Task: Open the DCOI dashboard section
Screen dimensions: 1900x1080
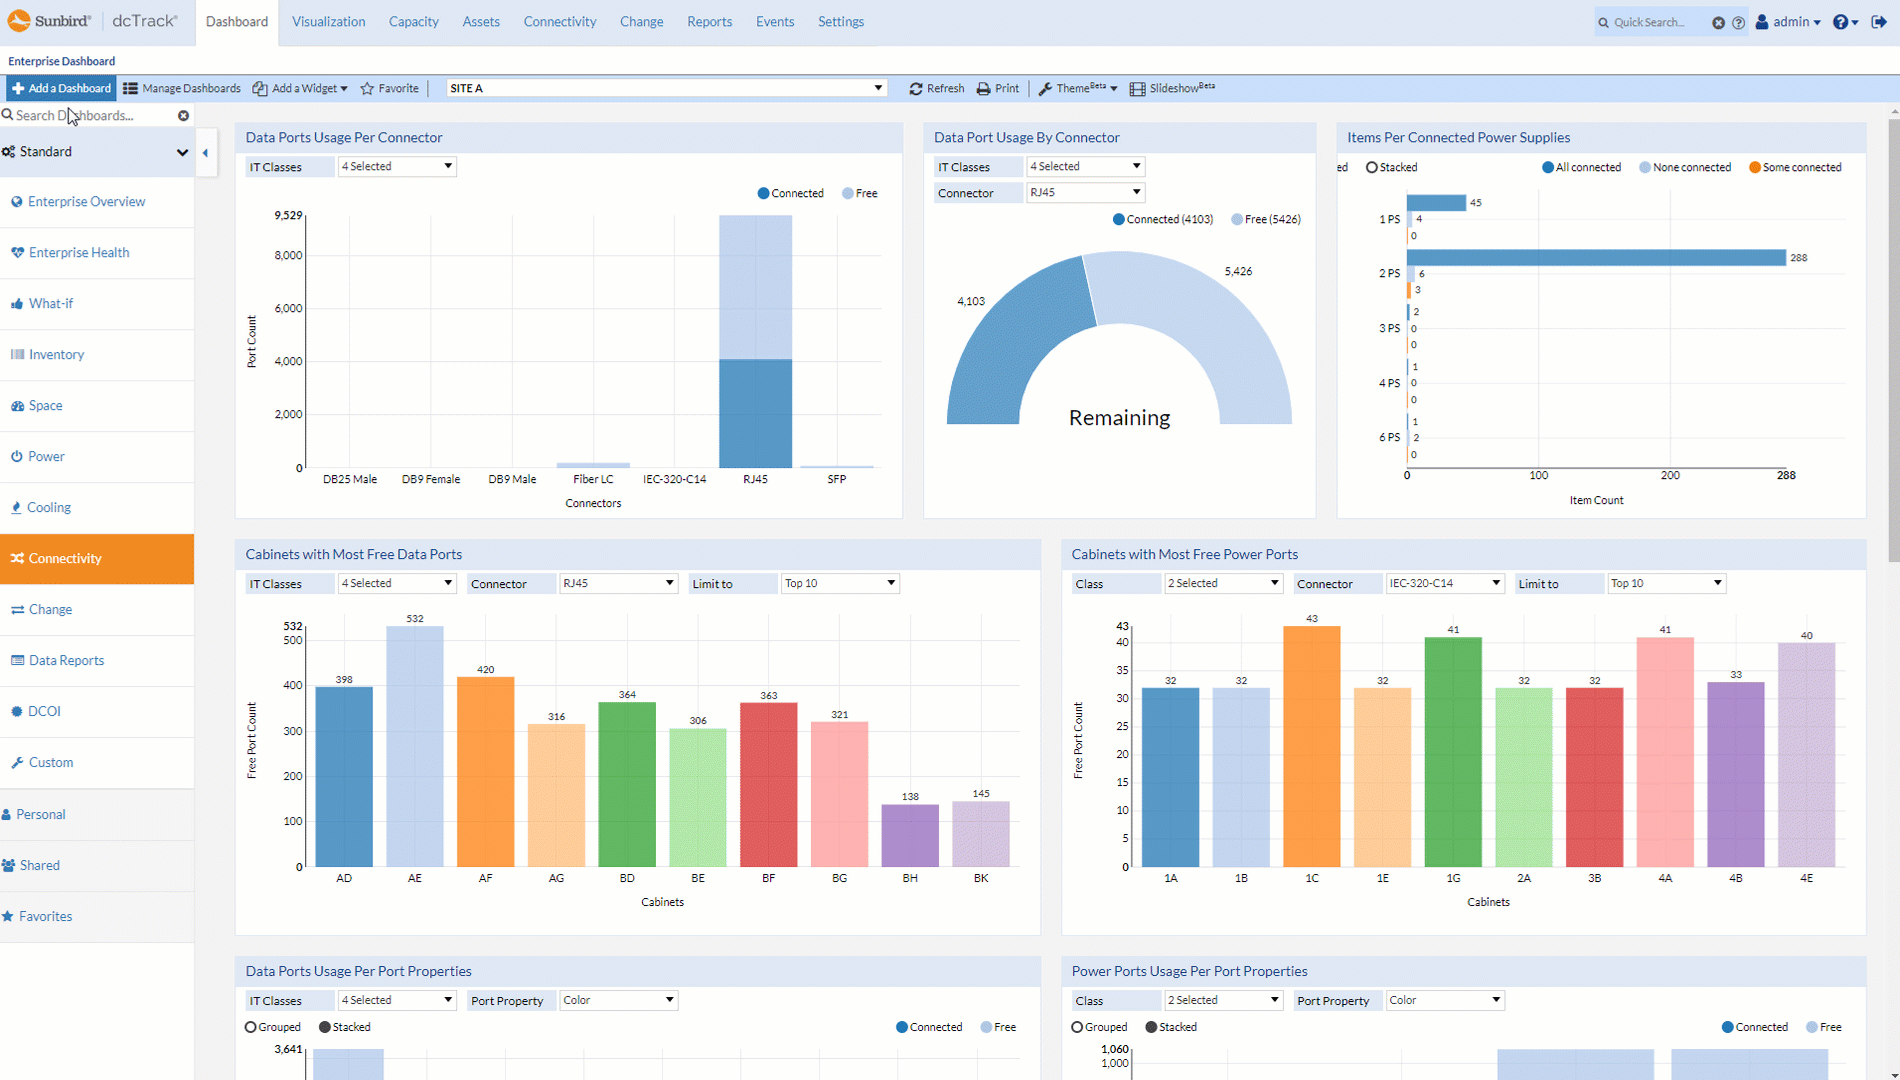Action: 45,711
